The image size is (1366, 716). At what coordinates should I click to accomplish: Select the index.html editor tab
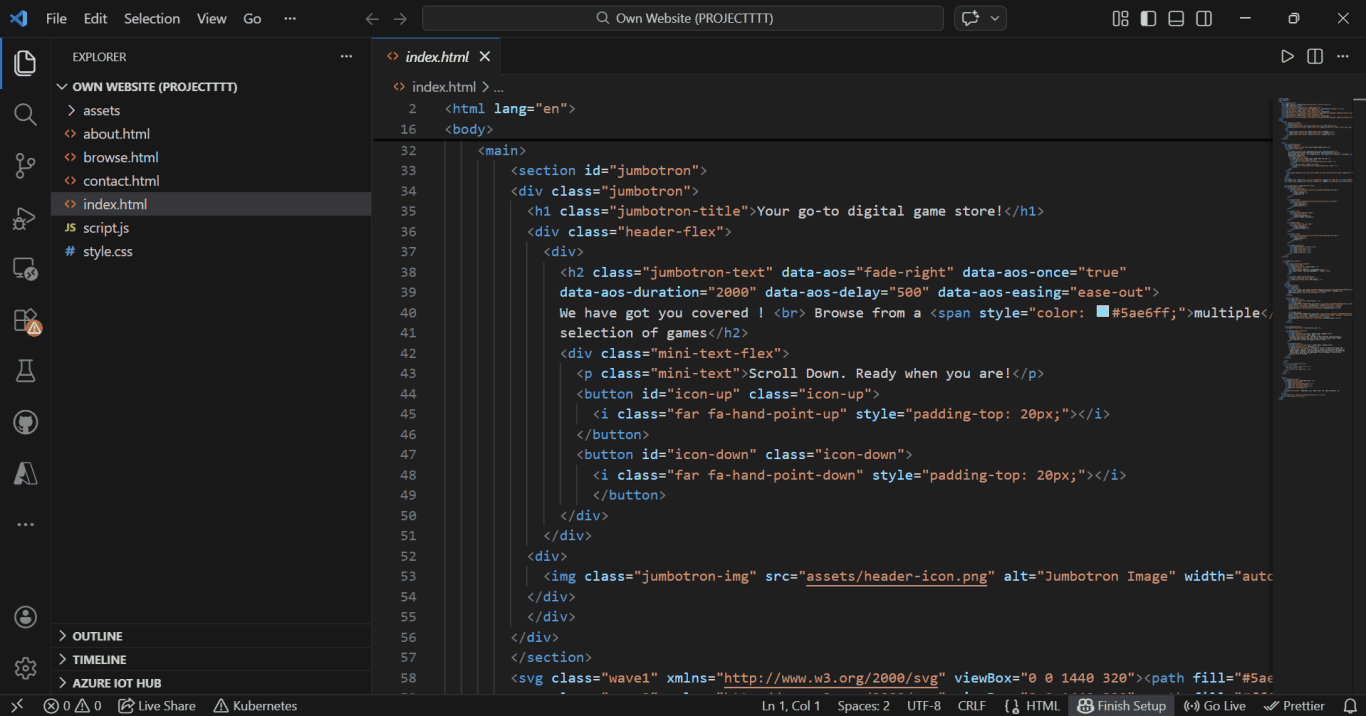436,57
